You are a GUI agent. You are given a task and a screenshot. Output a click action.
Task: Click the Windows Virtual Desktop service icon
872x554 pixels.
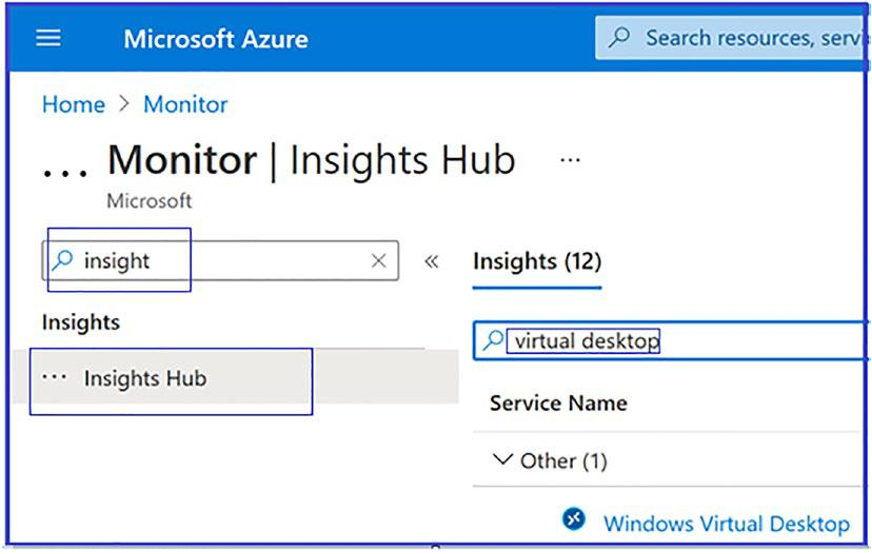coord(573,519)
